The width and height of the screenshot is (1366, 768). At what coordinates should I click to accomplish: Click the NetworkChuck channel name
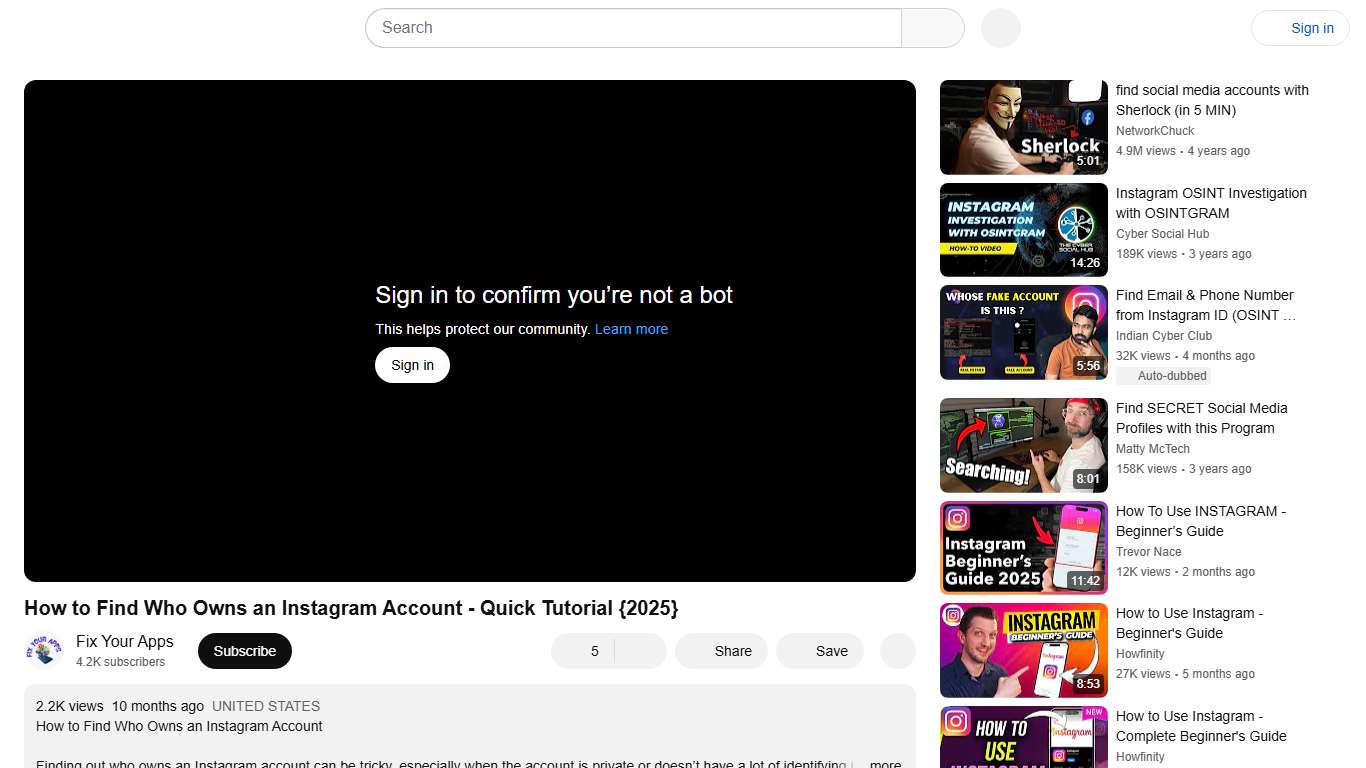(x=1155, y=130)
